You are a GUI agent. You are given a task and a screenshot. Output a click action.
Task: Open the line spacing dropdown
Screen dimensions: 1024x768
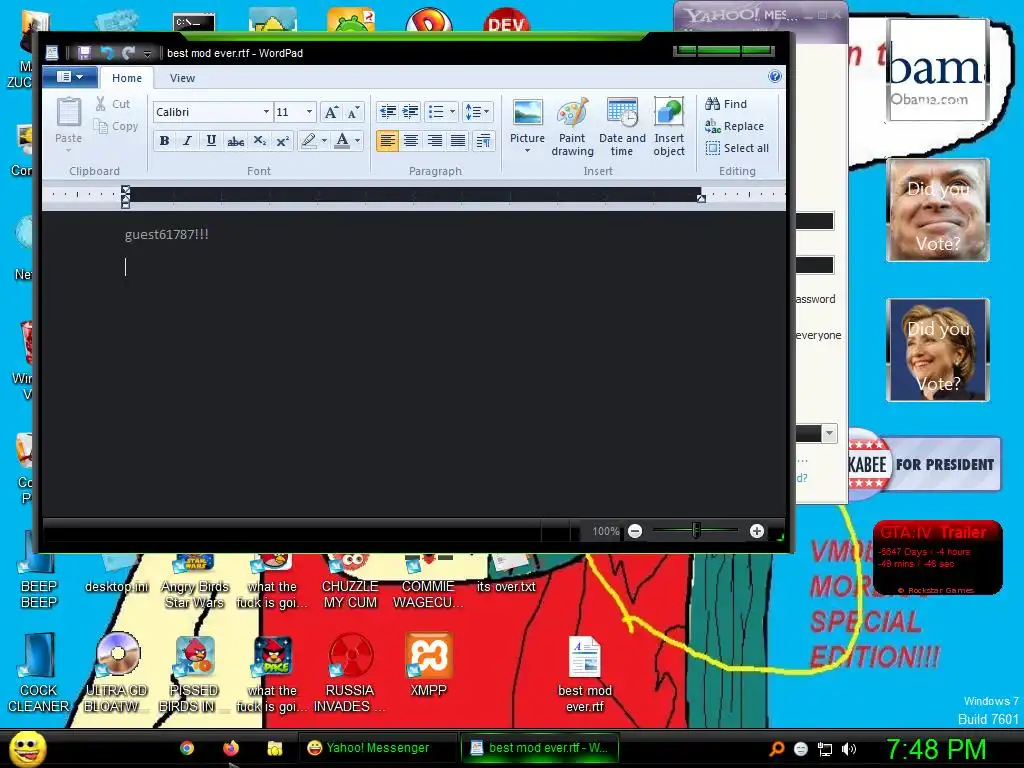[x=477, y=112]
